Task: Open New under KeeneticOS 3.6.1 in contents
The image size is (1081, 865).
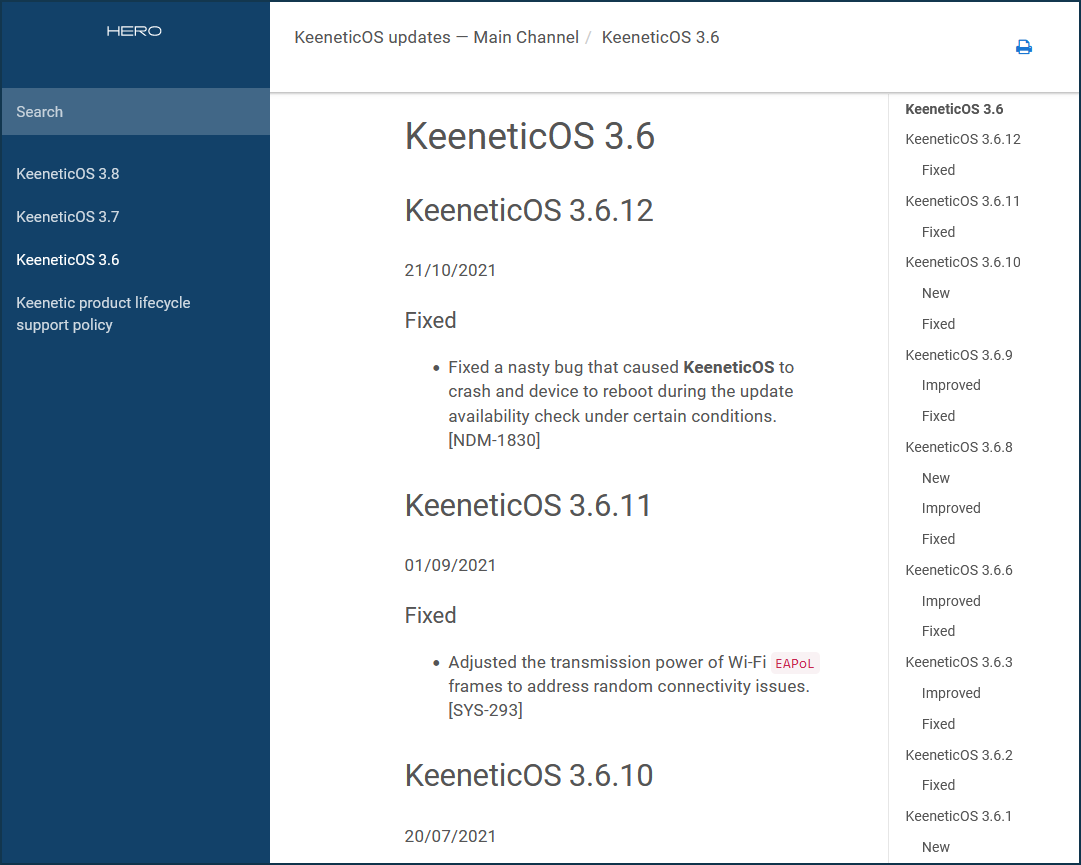Action: (x=936, y=847)
